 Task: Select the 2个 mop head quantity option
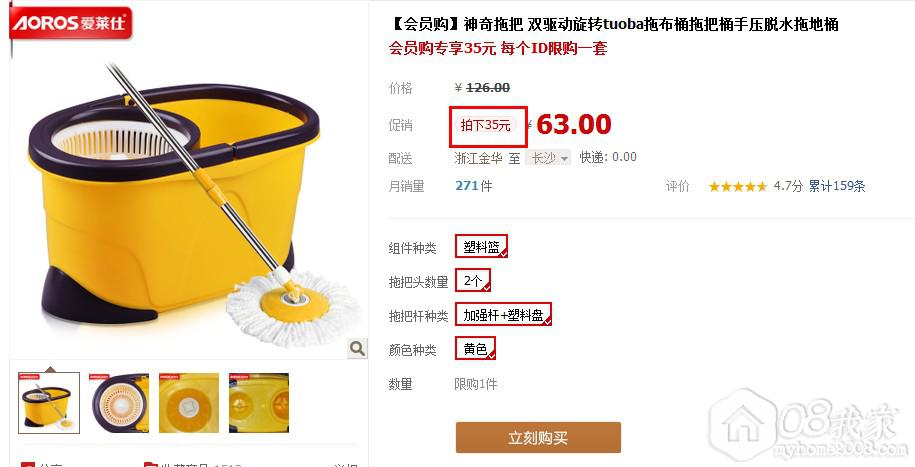click(473, 280)
